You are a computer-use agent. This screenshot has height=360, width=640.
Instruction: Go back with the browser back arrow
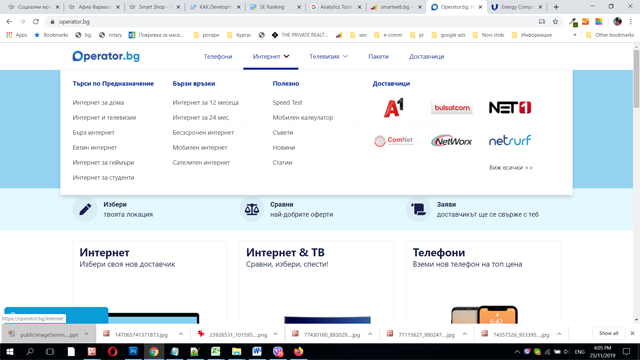(9, 22)
